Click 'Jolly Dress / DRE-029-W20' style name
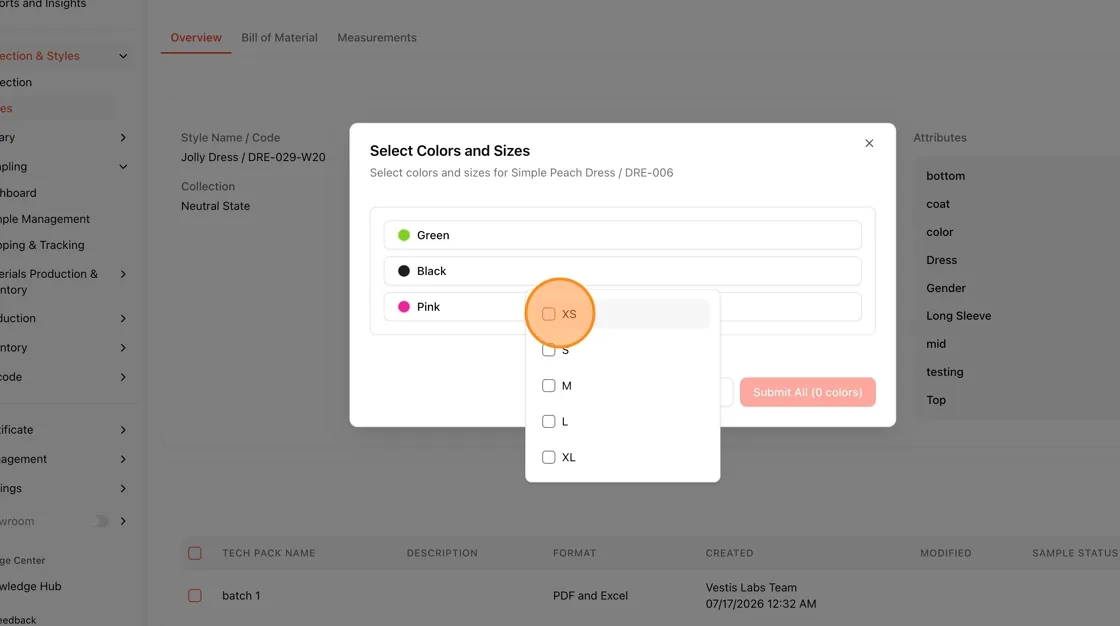Screen dimensions: 1120x626 point(253,157)
